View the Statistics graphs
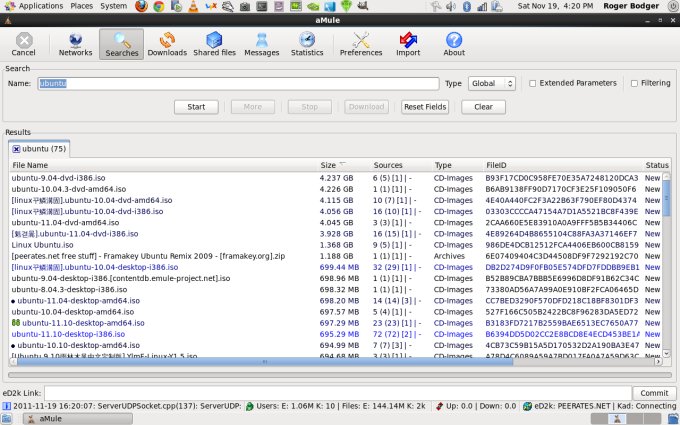Image resolution: width=680 pixels, height=425 pixels. point(307,41)
